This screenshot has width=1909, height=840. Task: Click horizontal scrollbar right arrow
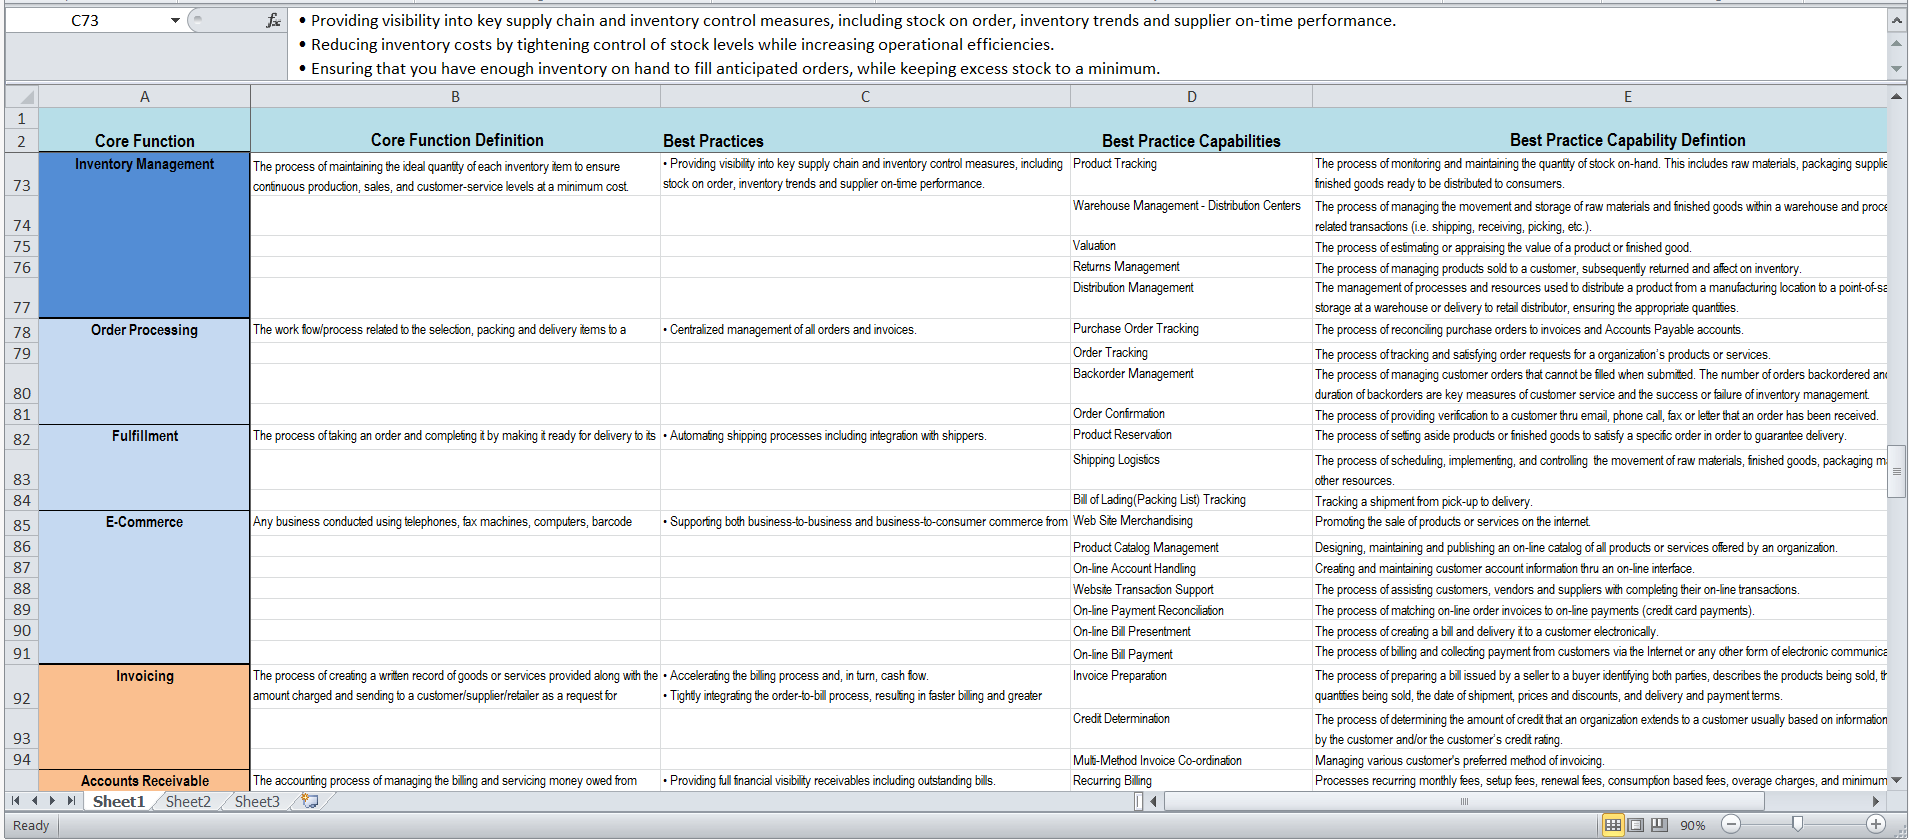[1876, 801]
